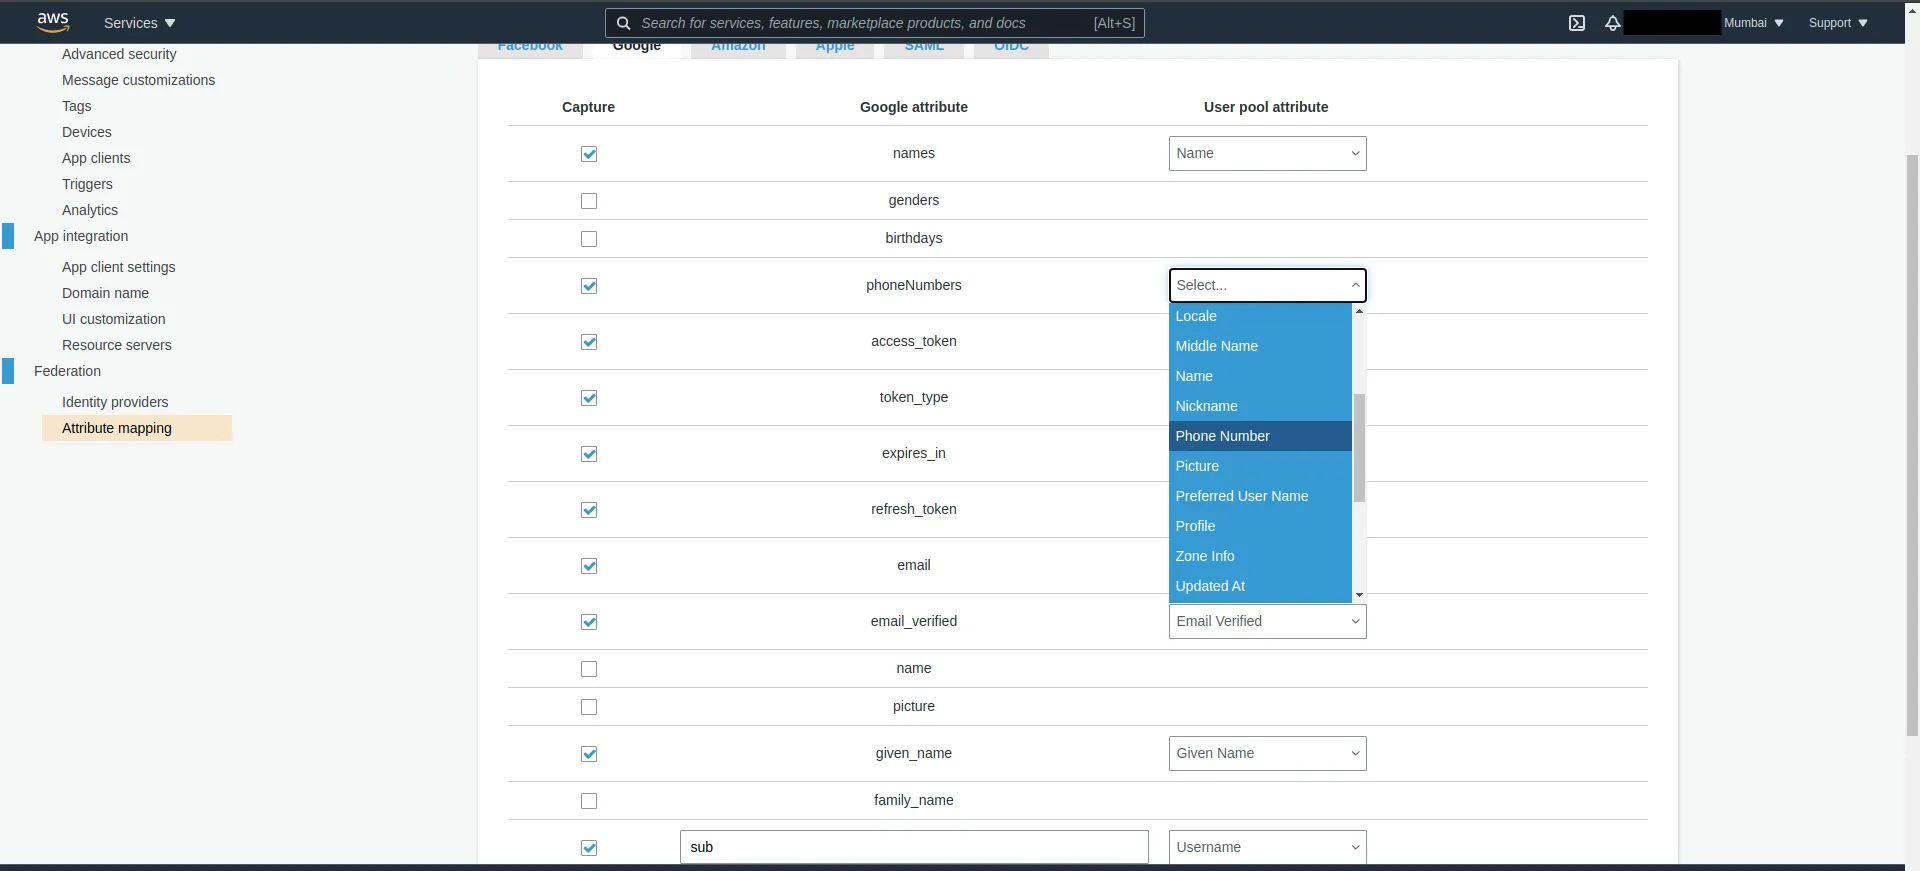
Task: Switch to the Amazon provider tab
Action: point(738,48)
